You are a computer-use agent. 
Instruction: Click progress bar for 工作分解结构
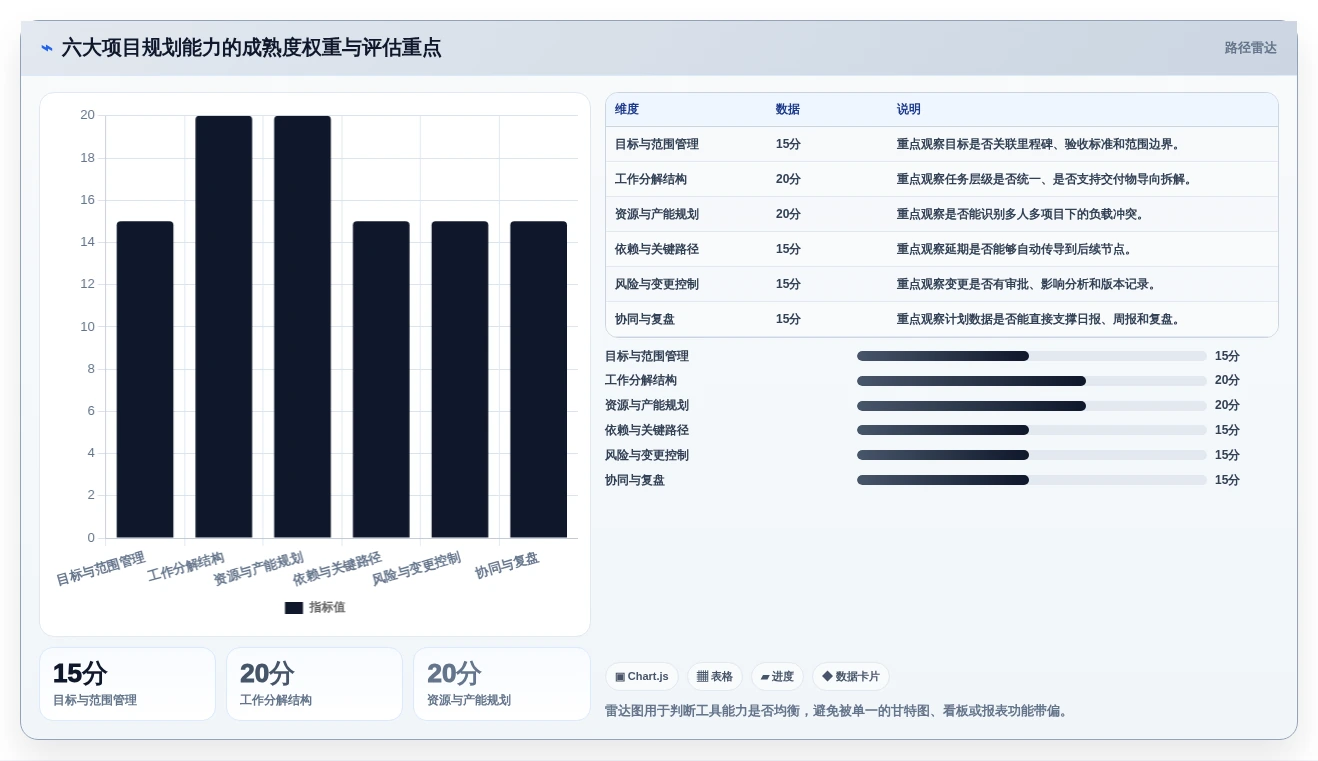(x=1032, y=381)
